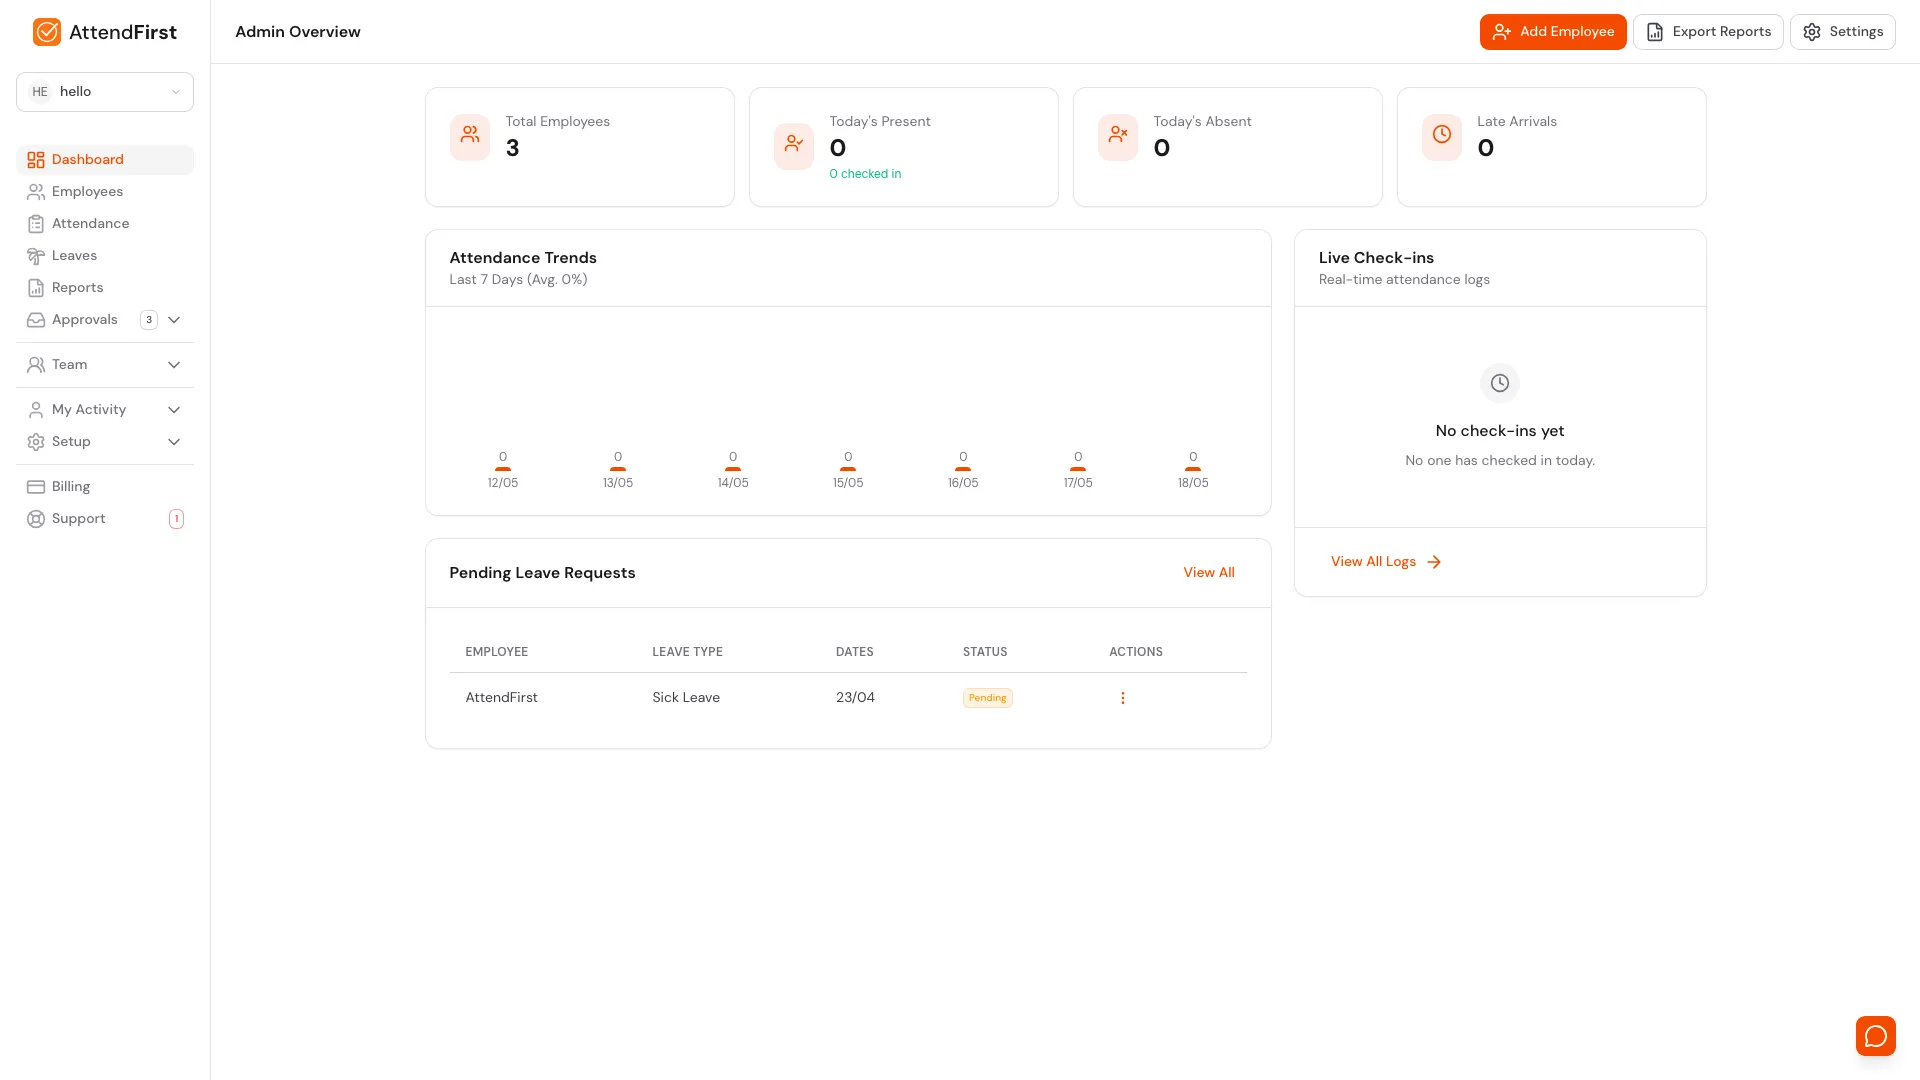
Task: Click the Billing credit card icon
Action: (36, 487)
